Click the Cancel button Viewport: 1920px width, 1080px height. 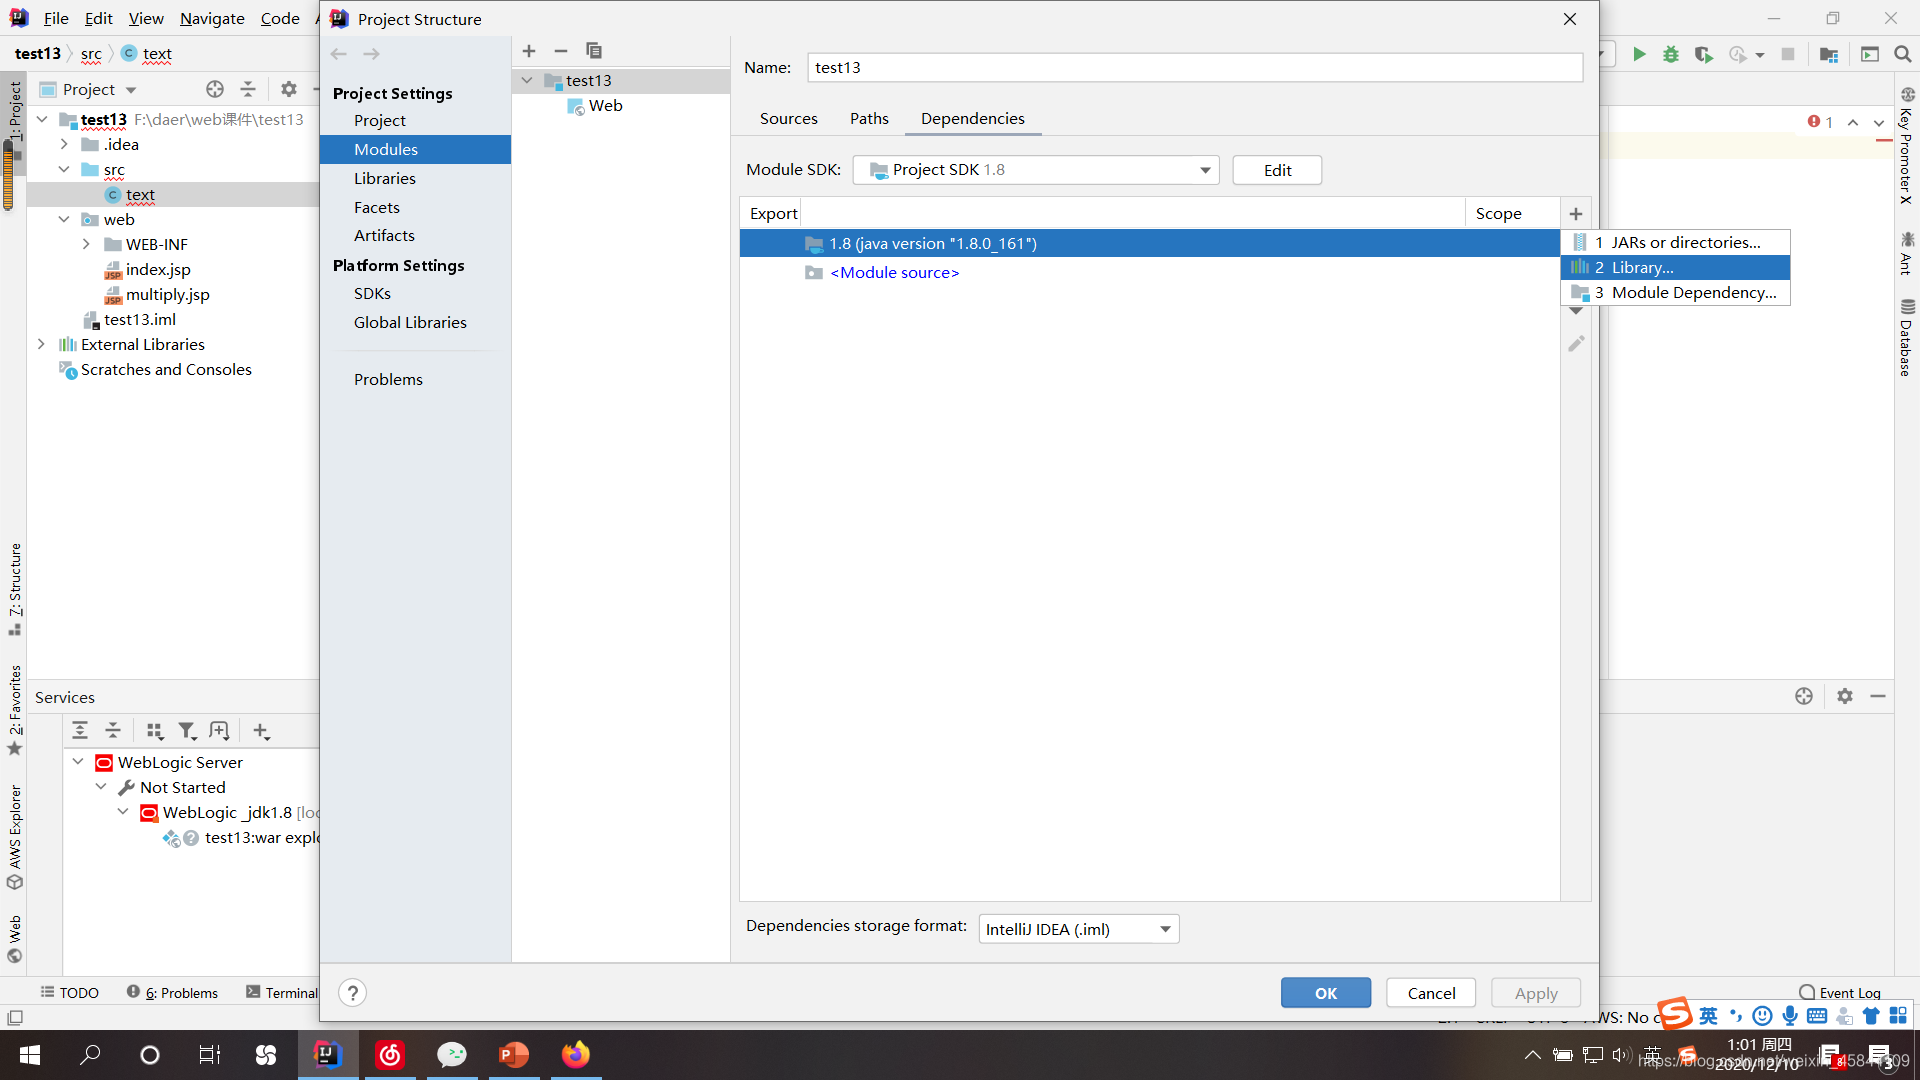point(1431,993)
